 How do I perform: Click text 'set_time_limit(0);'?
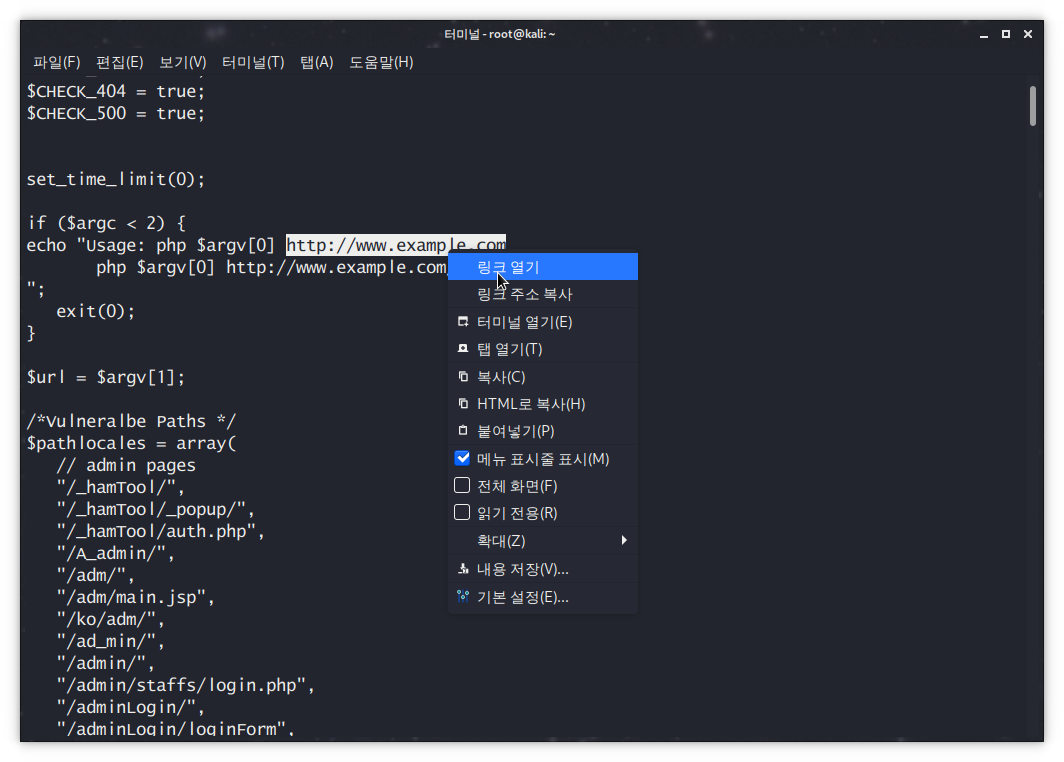pyautogui.click(x=115, y=179)
